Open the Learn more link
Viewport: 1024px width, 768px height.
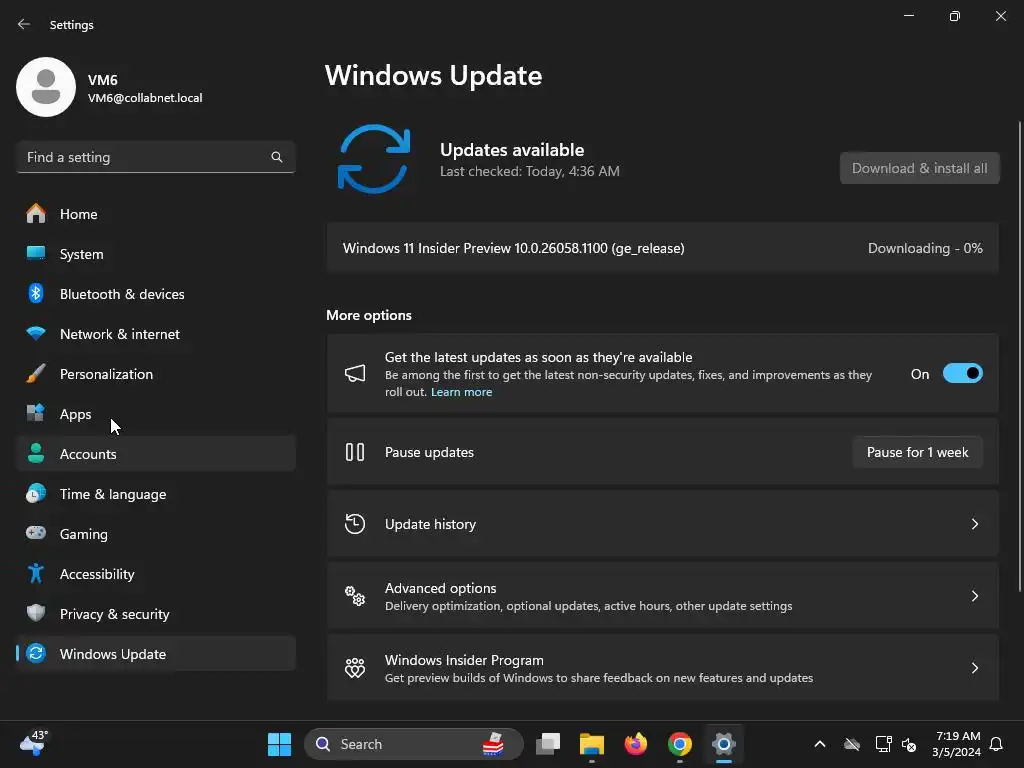pos(461,392)
